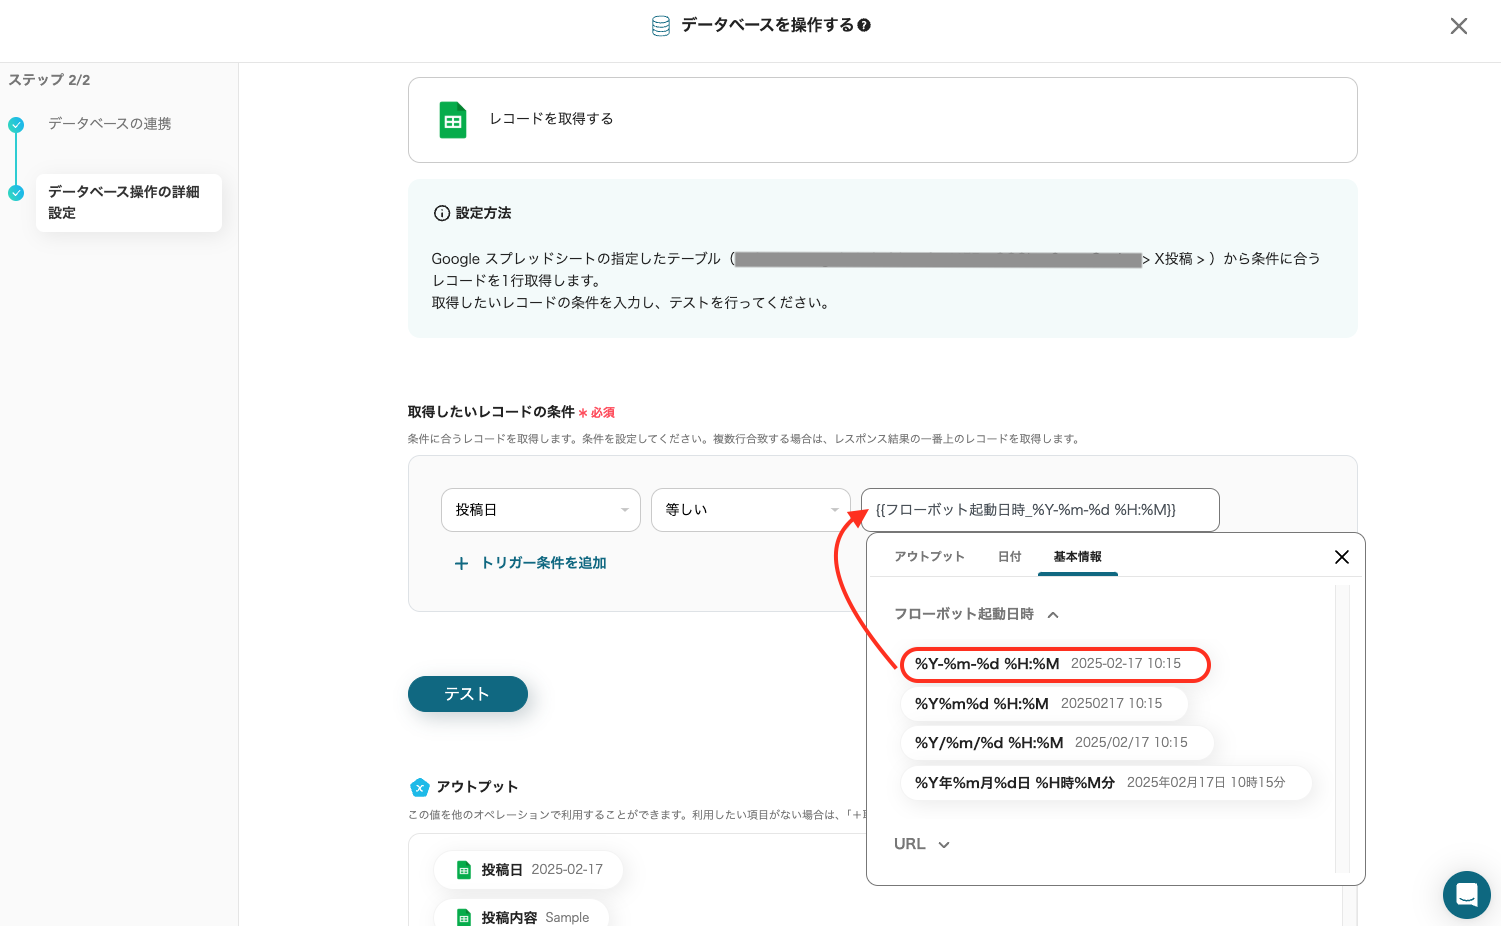Click the レコードを取得する action card
Screen dimensions: 1501x926
click(x=883, y=120)
